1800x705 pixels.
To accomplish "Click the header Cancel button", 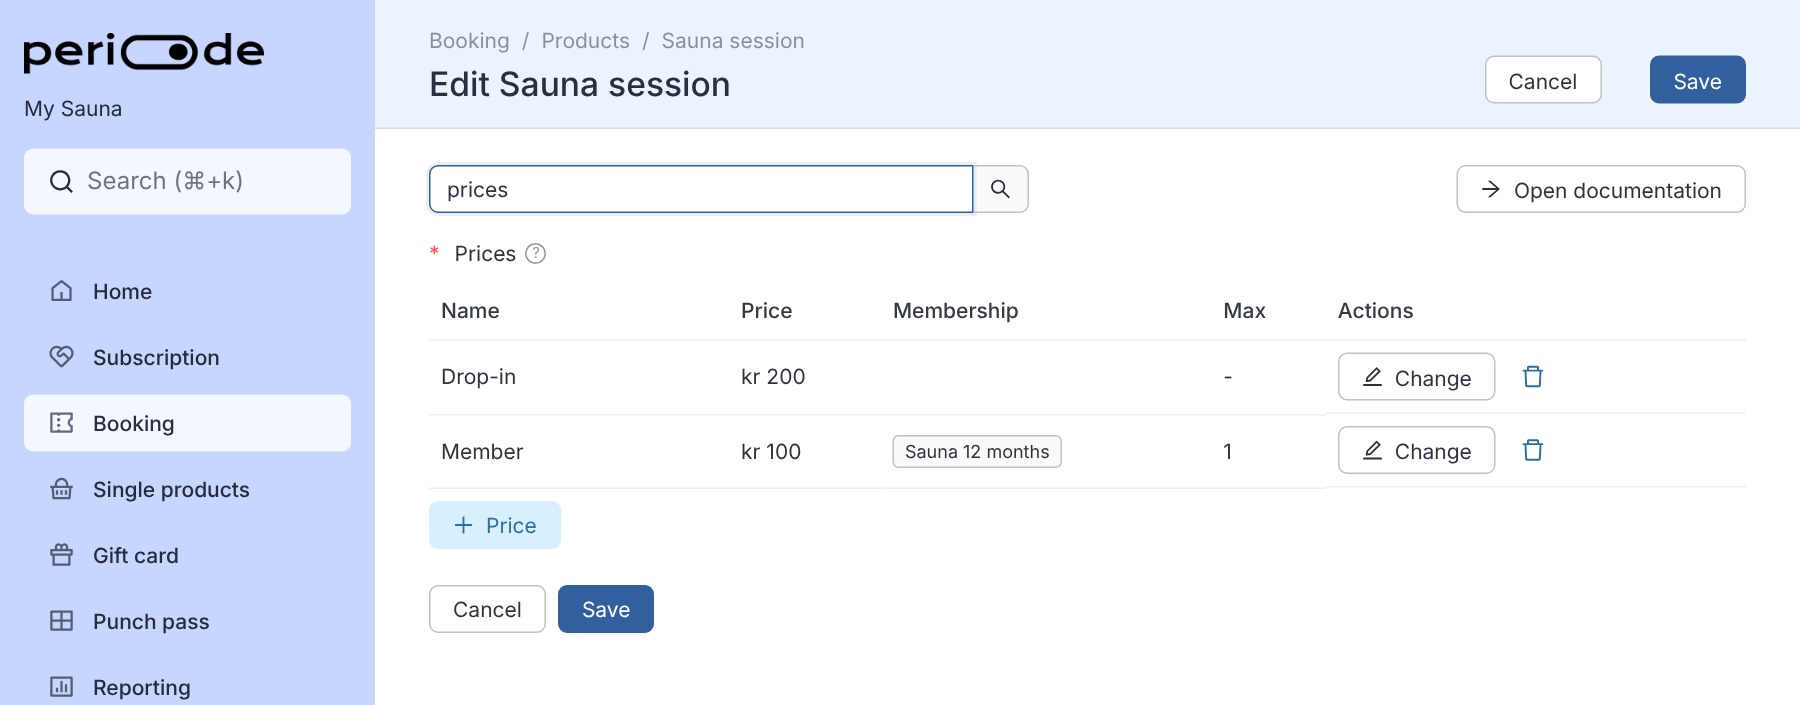I will click(x=1543, y=80).
